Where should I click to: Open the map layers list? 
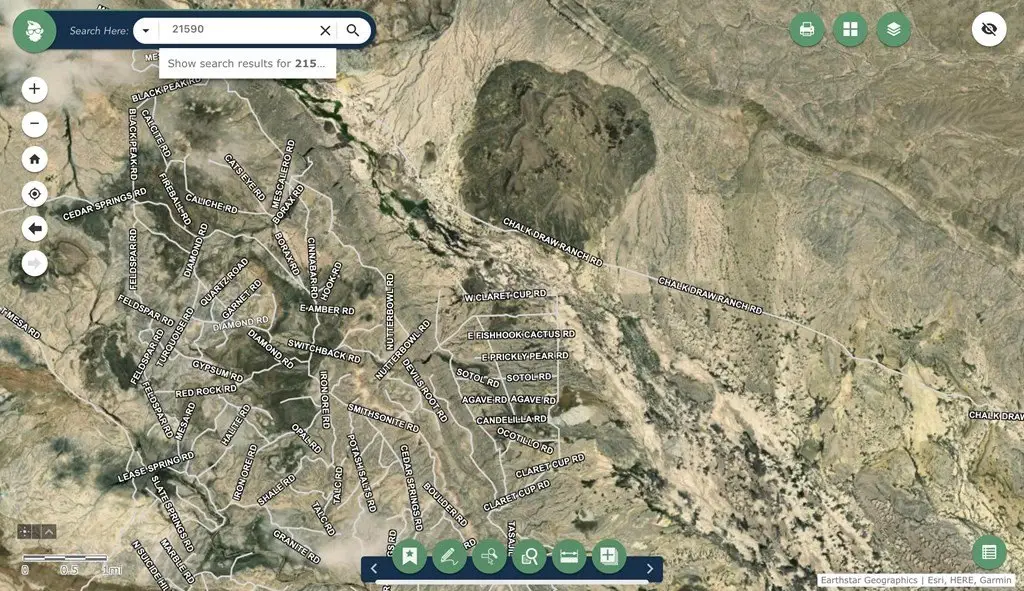(x=893, y=29)
